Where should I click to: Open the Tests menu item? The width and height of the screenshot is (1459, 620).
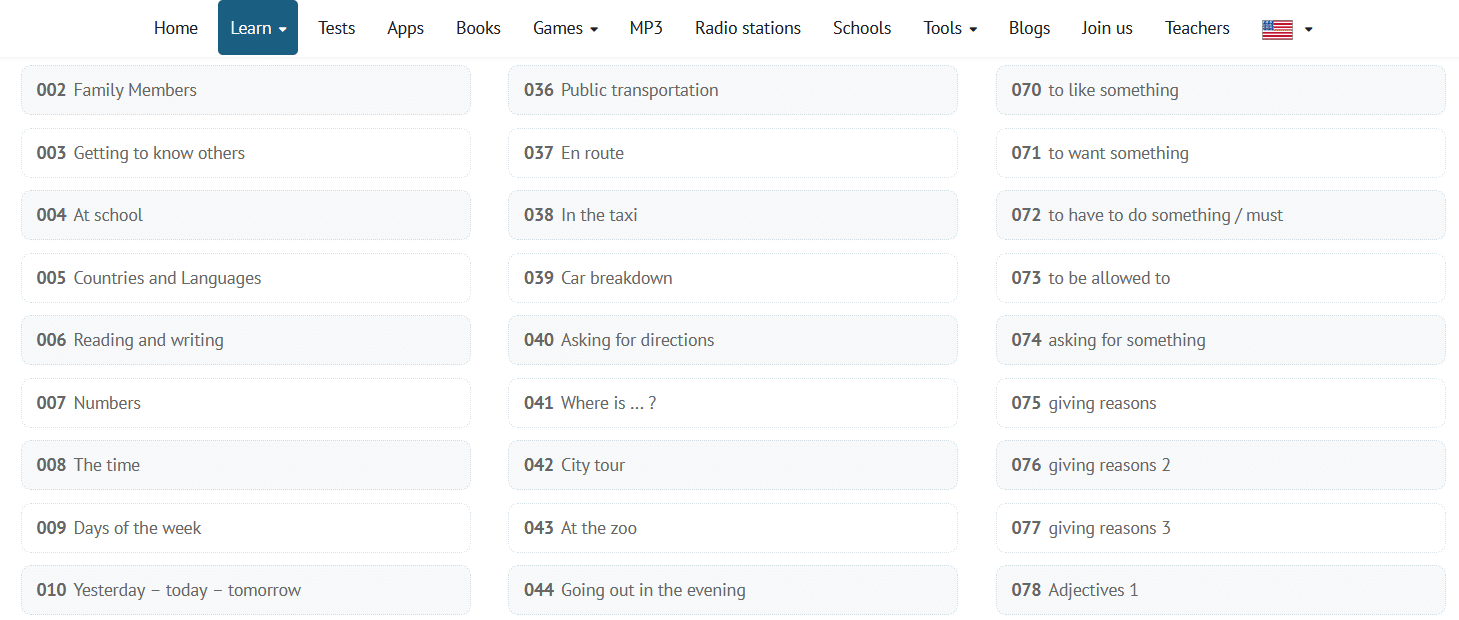(x=337, y=28)
